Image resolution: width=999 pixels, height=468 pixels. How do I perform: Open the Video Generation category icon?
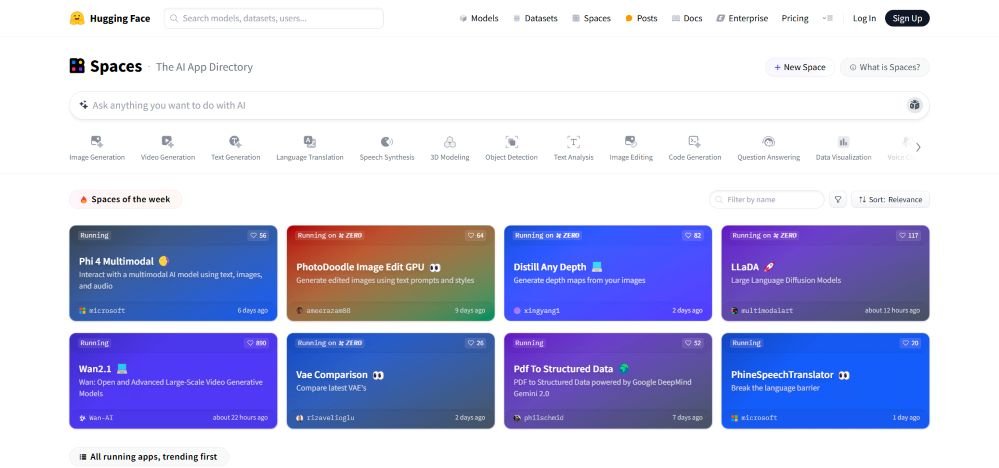coord(168,141)
